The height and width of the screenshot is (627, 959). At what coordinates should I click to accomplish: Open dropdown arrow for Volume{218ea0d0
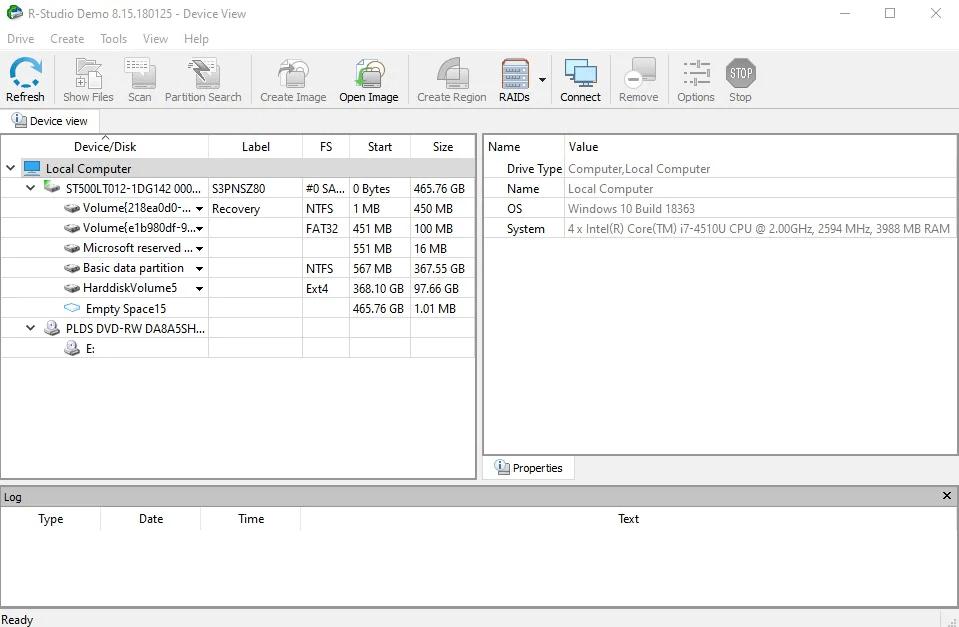199,209
